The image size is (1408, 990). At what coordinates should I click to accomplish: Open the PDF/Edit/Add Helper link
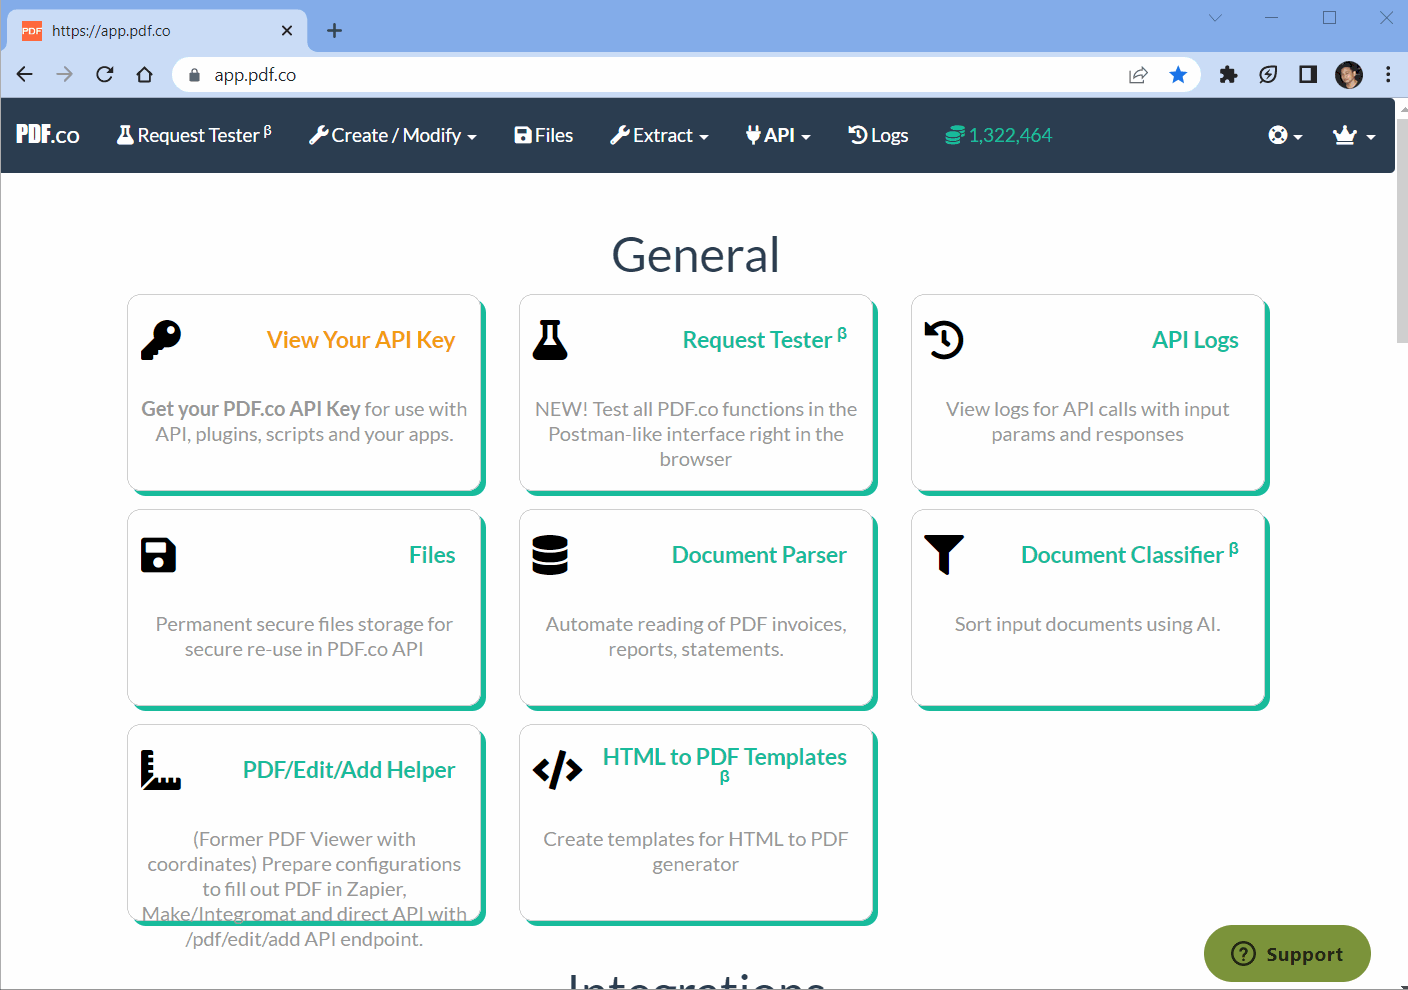tap(349, 770)
